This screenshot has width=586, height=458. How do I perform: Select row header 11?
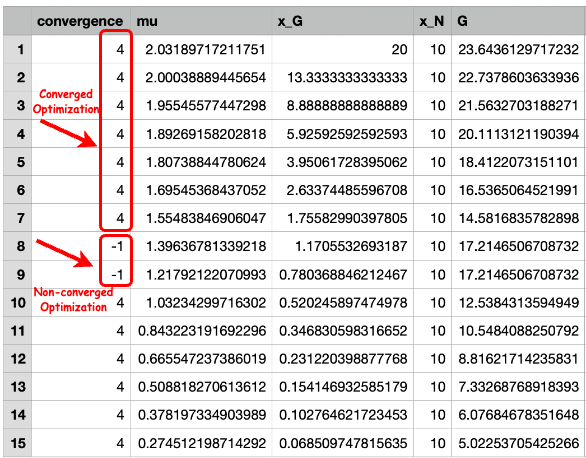[x=18, y=331]
